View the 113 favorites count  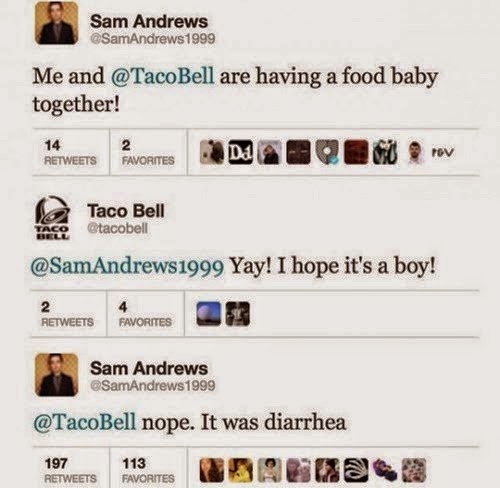point(148,470)
